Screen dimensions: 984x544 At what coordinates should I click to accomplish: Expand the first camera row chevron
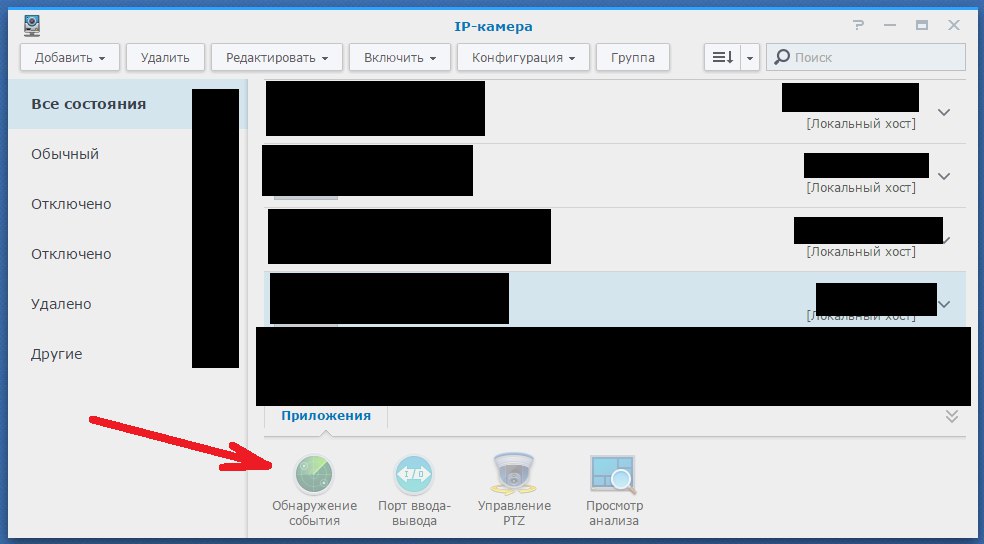pyautogui.click(x=944, y=112)
